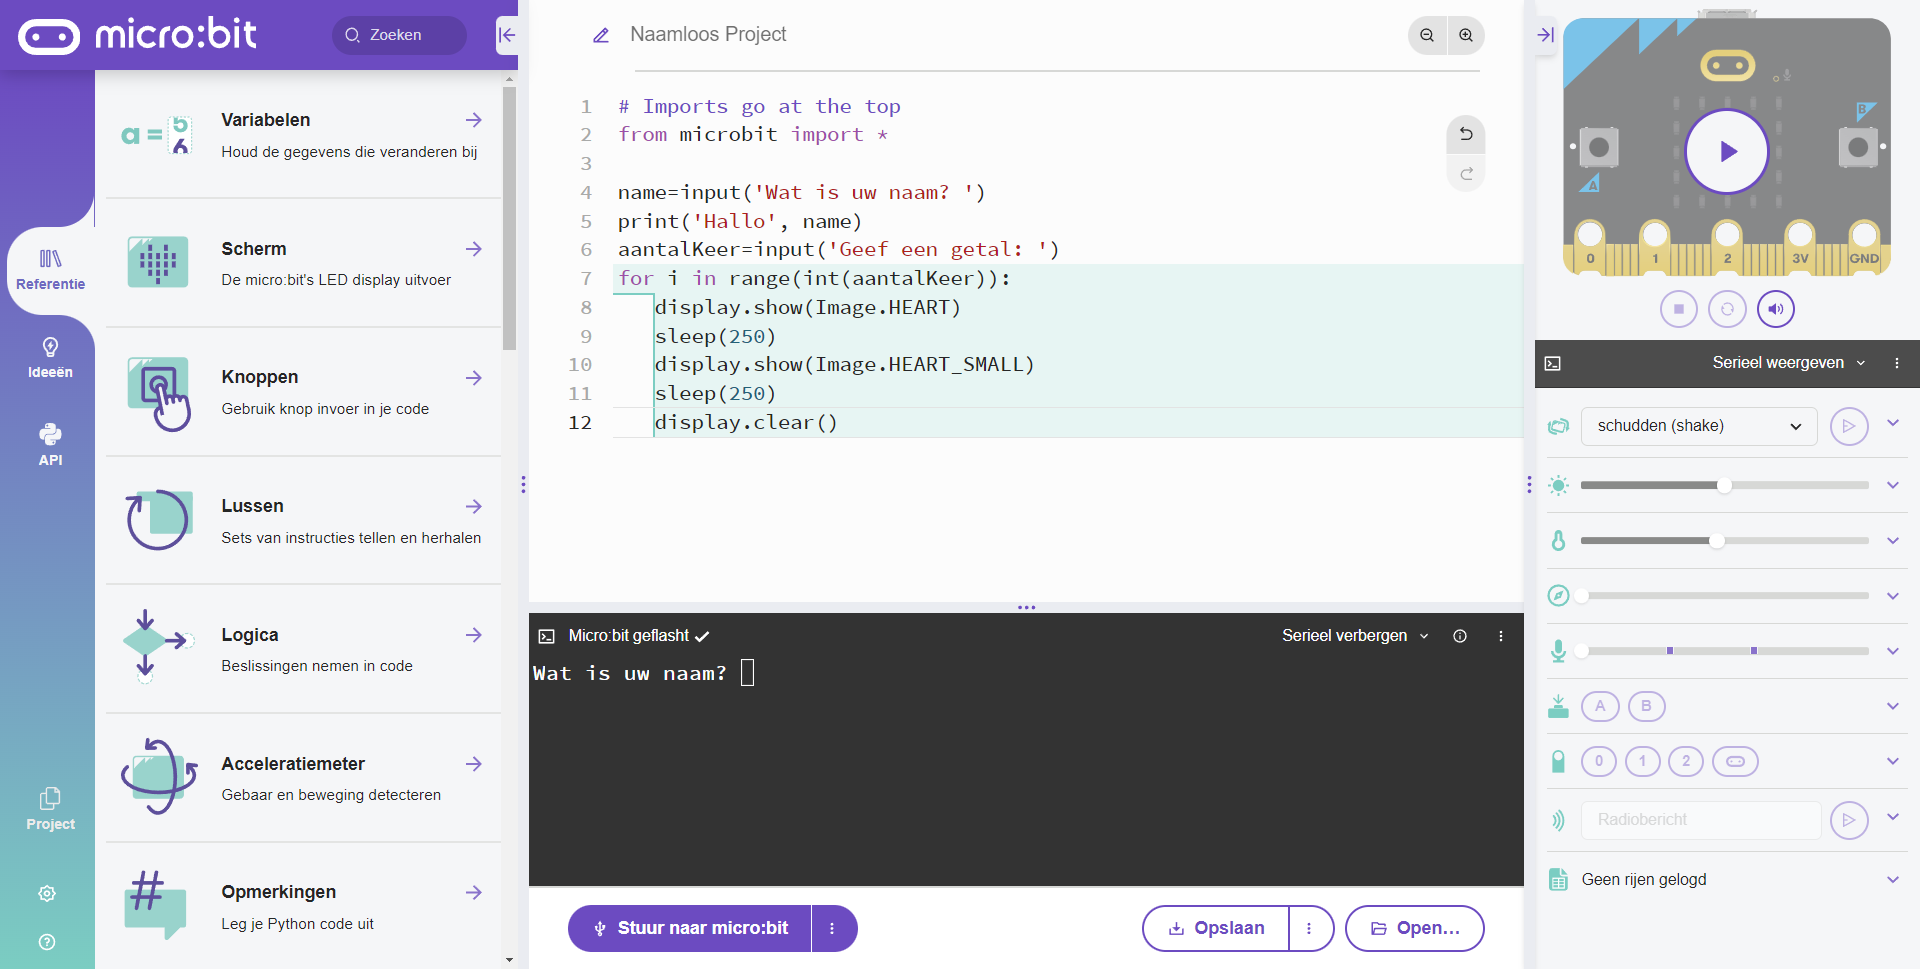Expand the compass sensor section
This screenshot has height=969, width=1920.
pos(1893,596)
